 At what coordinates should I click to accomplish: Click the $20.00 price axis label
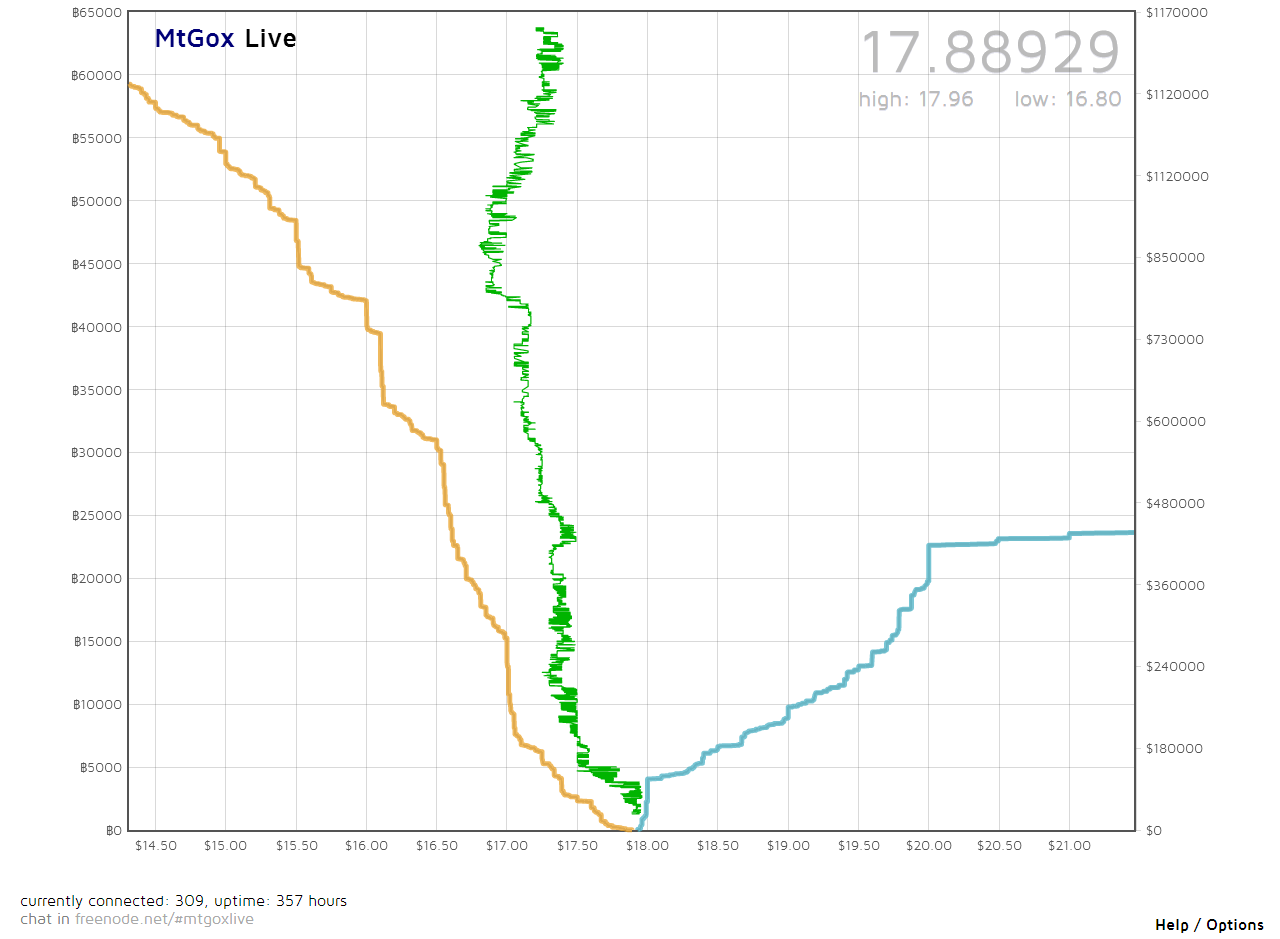(x=929, y=846)
